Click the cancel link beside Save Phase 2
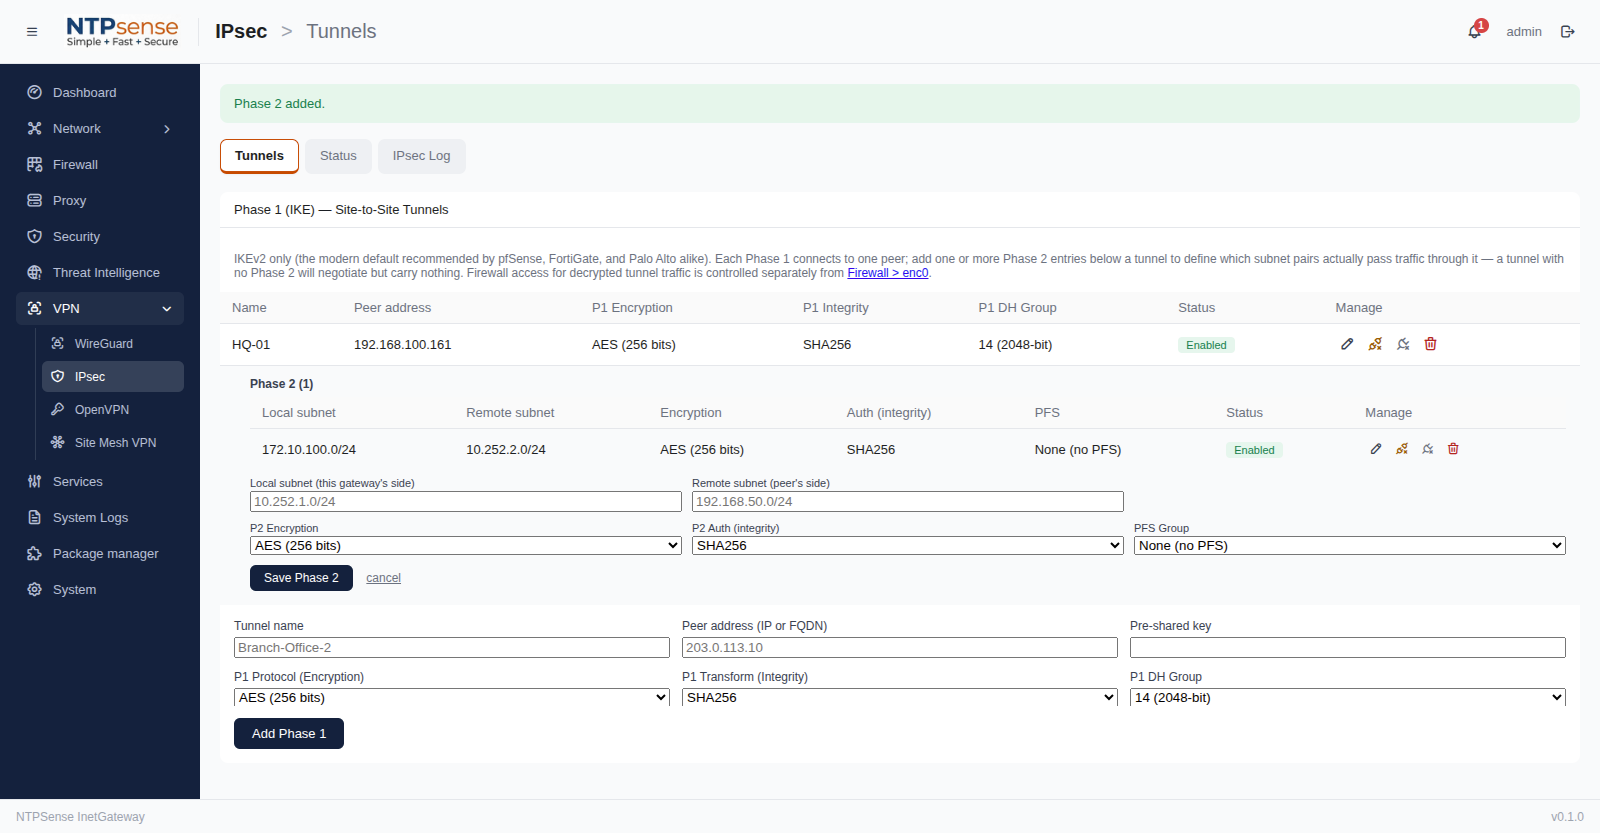Image resolution: width=1600 pixels, height=833 pixels. coord(383,578)
